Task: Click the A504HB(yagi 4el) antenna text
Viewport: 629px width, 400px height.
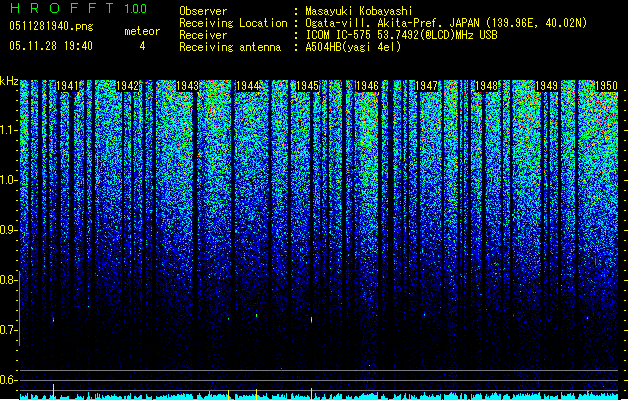Action: (x=353, y=47)
